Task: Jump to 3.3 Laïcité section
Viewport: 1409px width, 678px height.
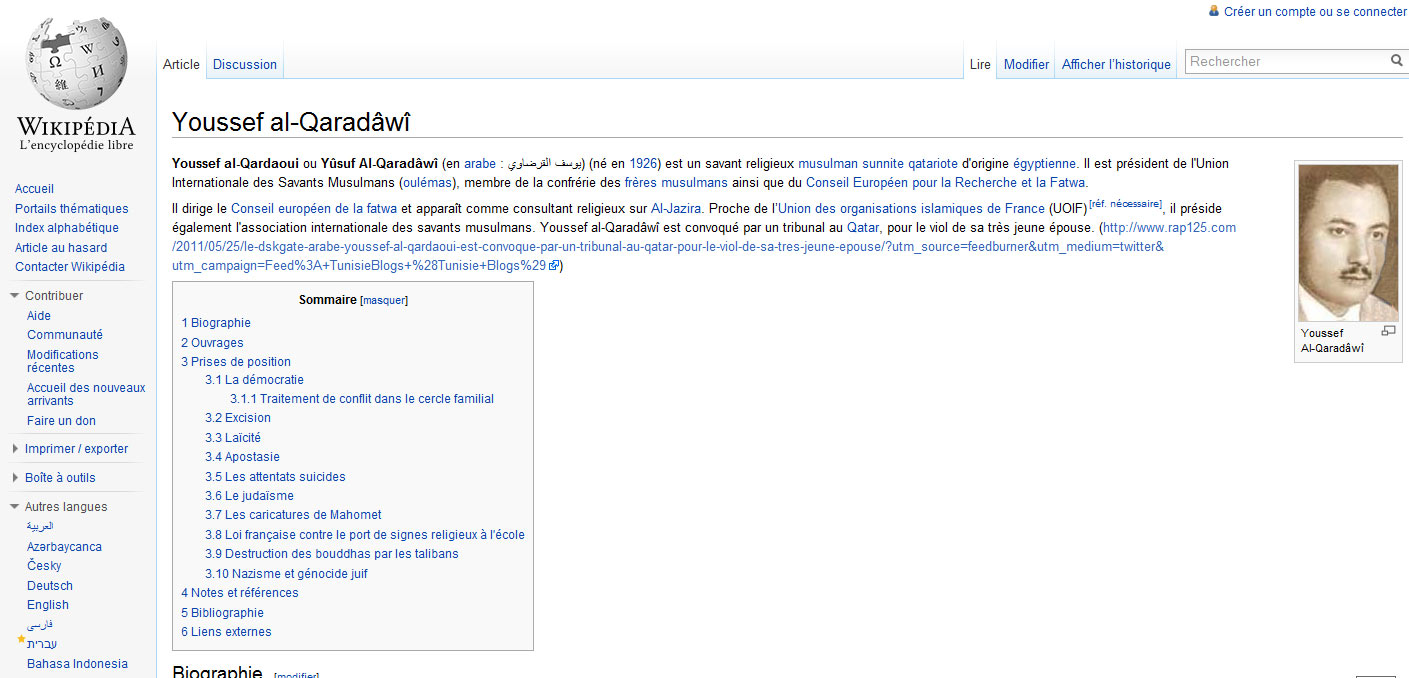Action: click(x=233, y=438)
